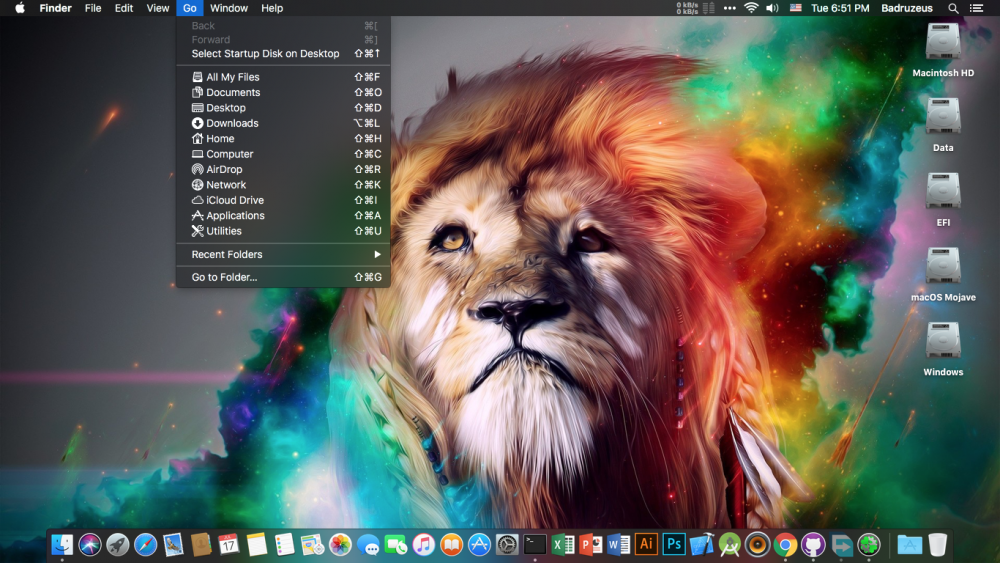
Task: Open Messages speech bubble icon
Action: pyautogui.click(x=368, y=545)
